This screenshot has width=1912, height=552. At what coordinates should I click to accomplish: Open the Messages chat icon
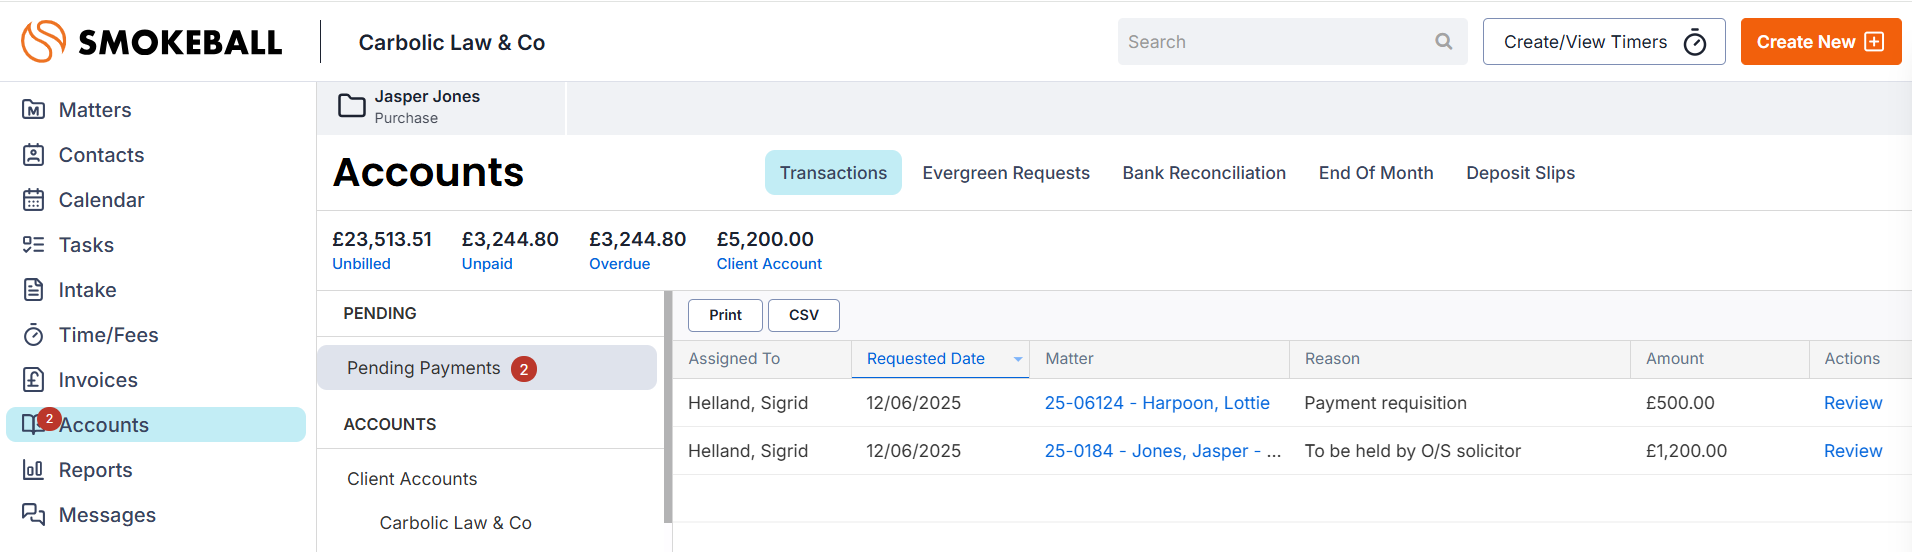coord(33,515)
